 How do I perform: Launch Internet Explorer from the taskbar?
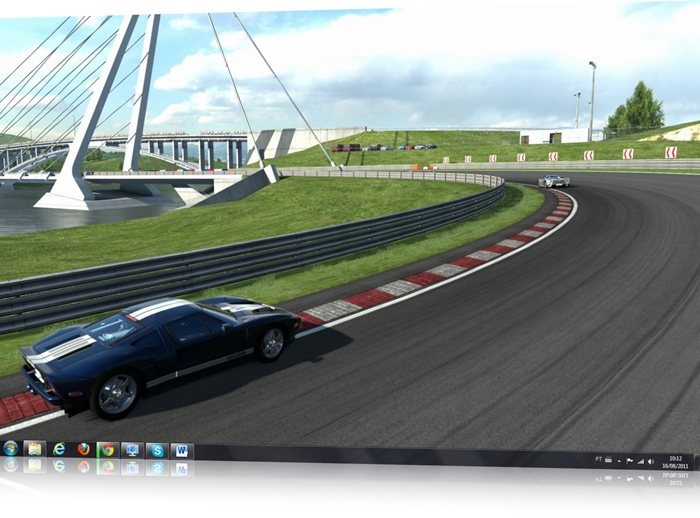click(x=59, y=449)
